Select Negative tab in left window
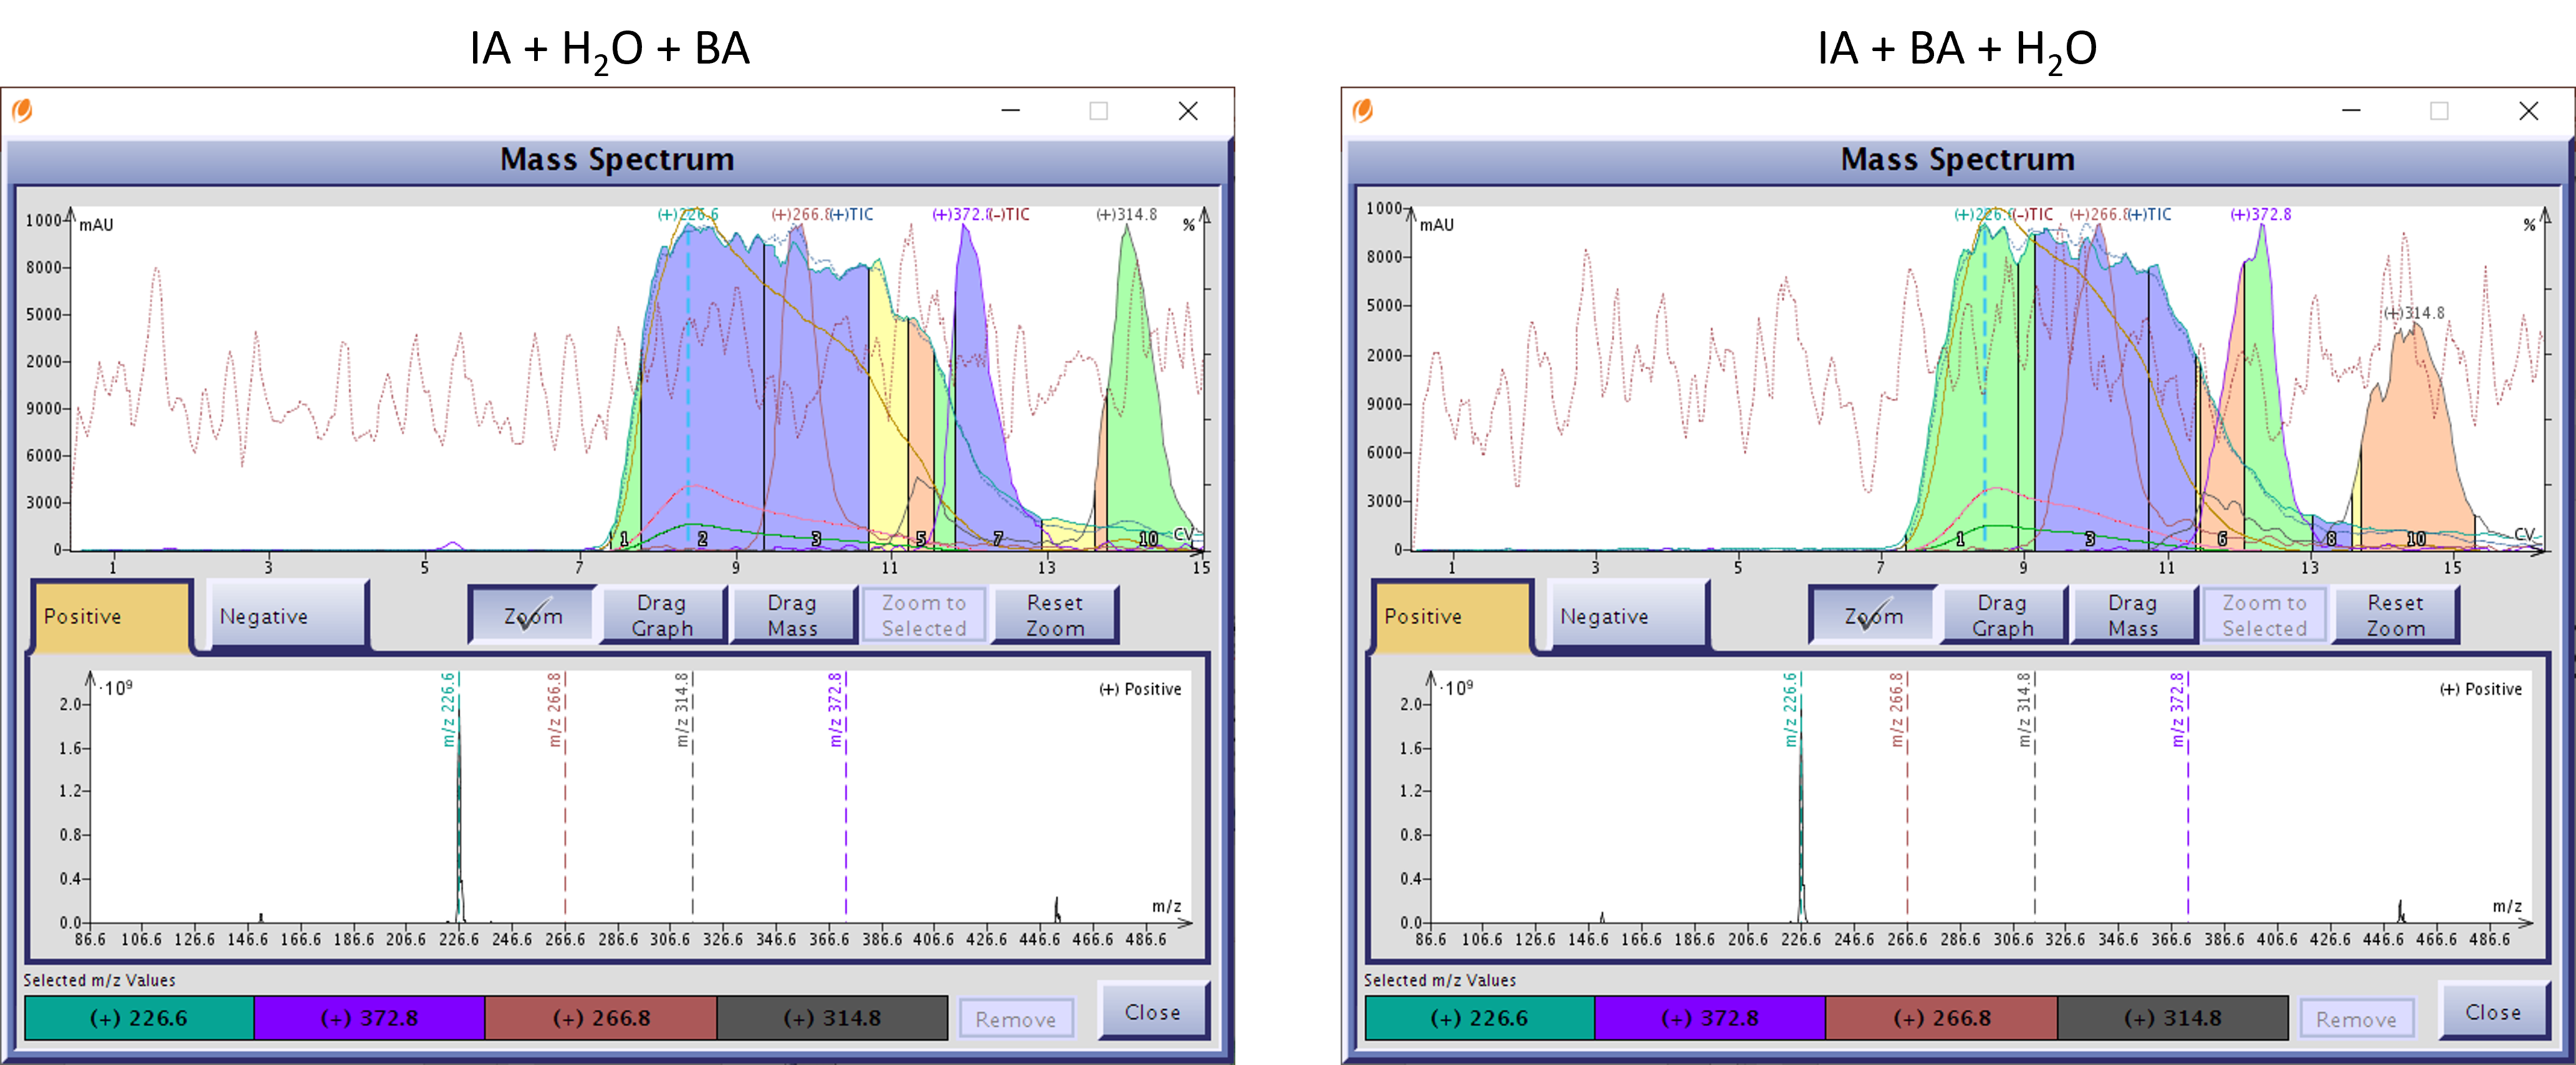This screenshot has width=2576, height=1065. pos(287,616)
